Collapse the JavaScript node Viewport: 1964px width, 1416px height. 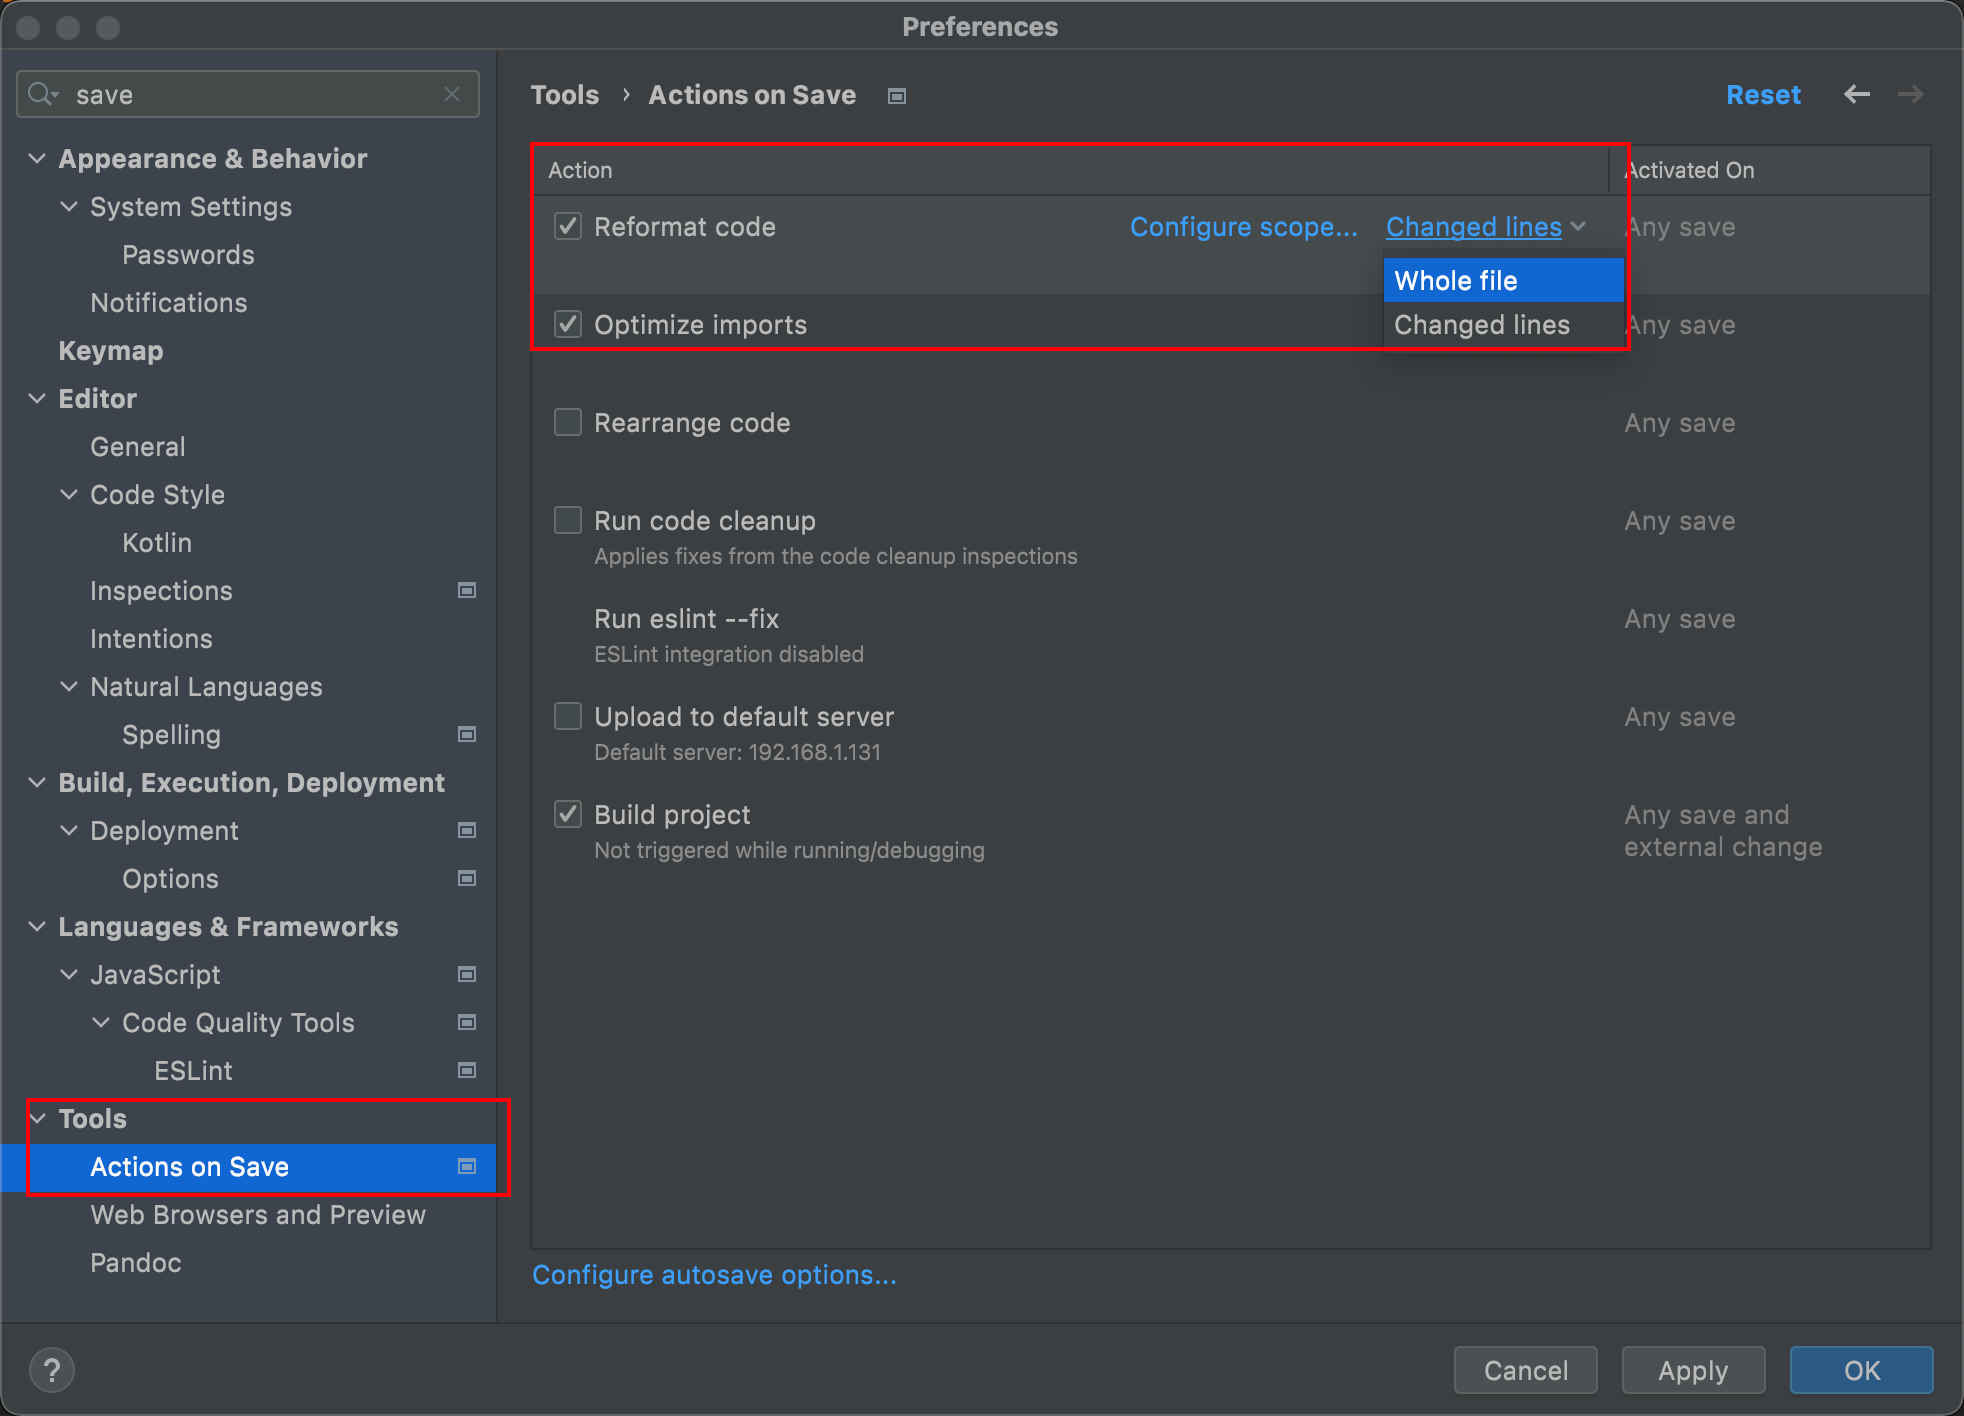69,974
